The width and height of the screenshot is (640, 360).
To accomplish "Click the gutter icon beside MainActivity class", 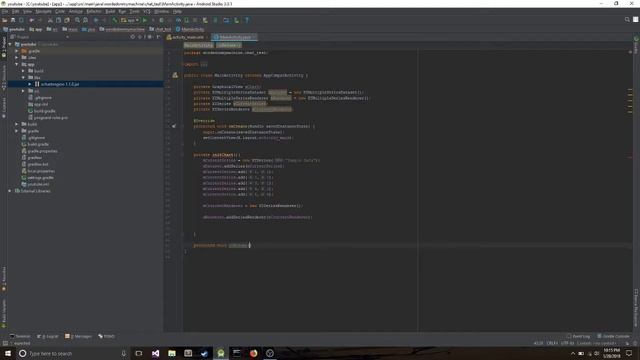I will 175,75.
